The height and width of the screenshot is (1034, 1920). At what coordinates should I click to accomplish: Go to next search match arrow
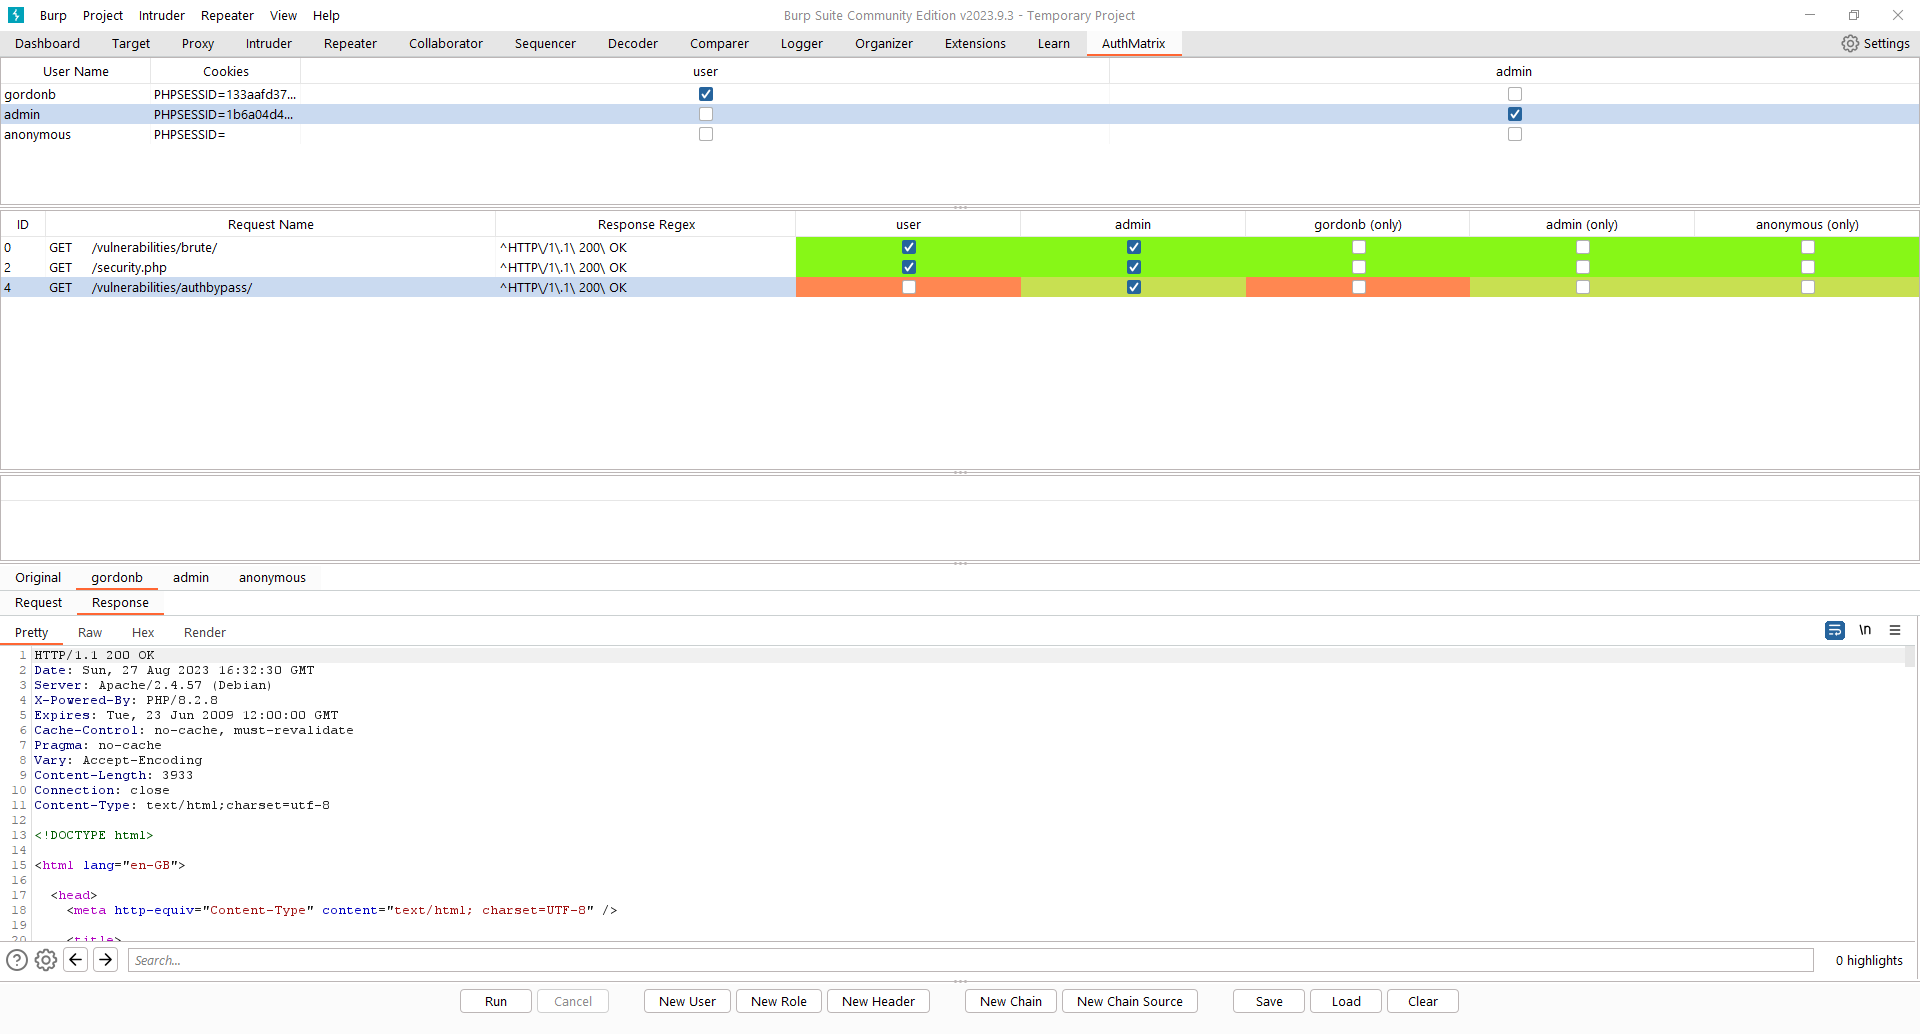tap(106, 960)
